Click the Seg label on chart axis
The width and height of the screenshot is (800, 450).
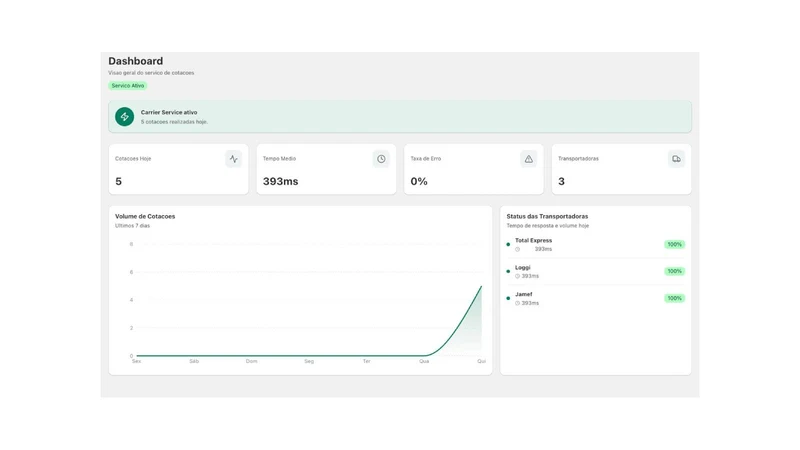point(309,361)
